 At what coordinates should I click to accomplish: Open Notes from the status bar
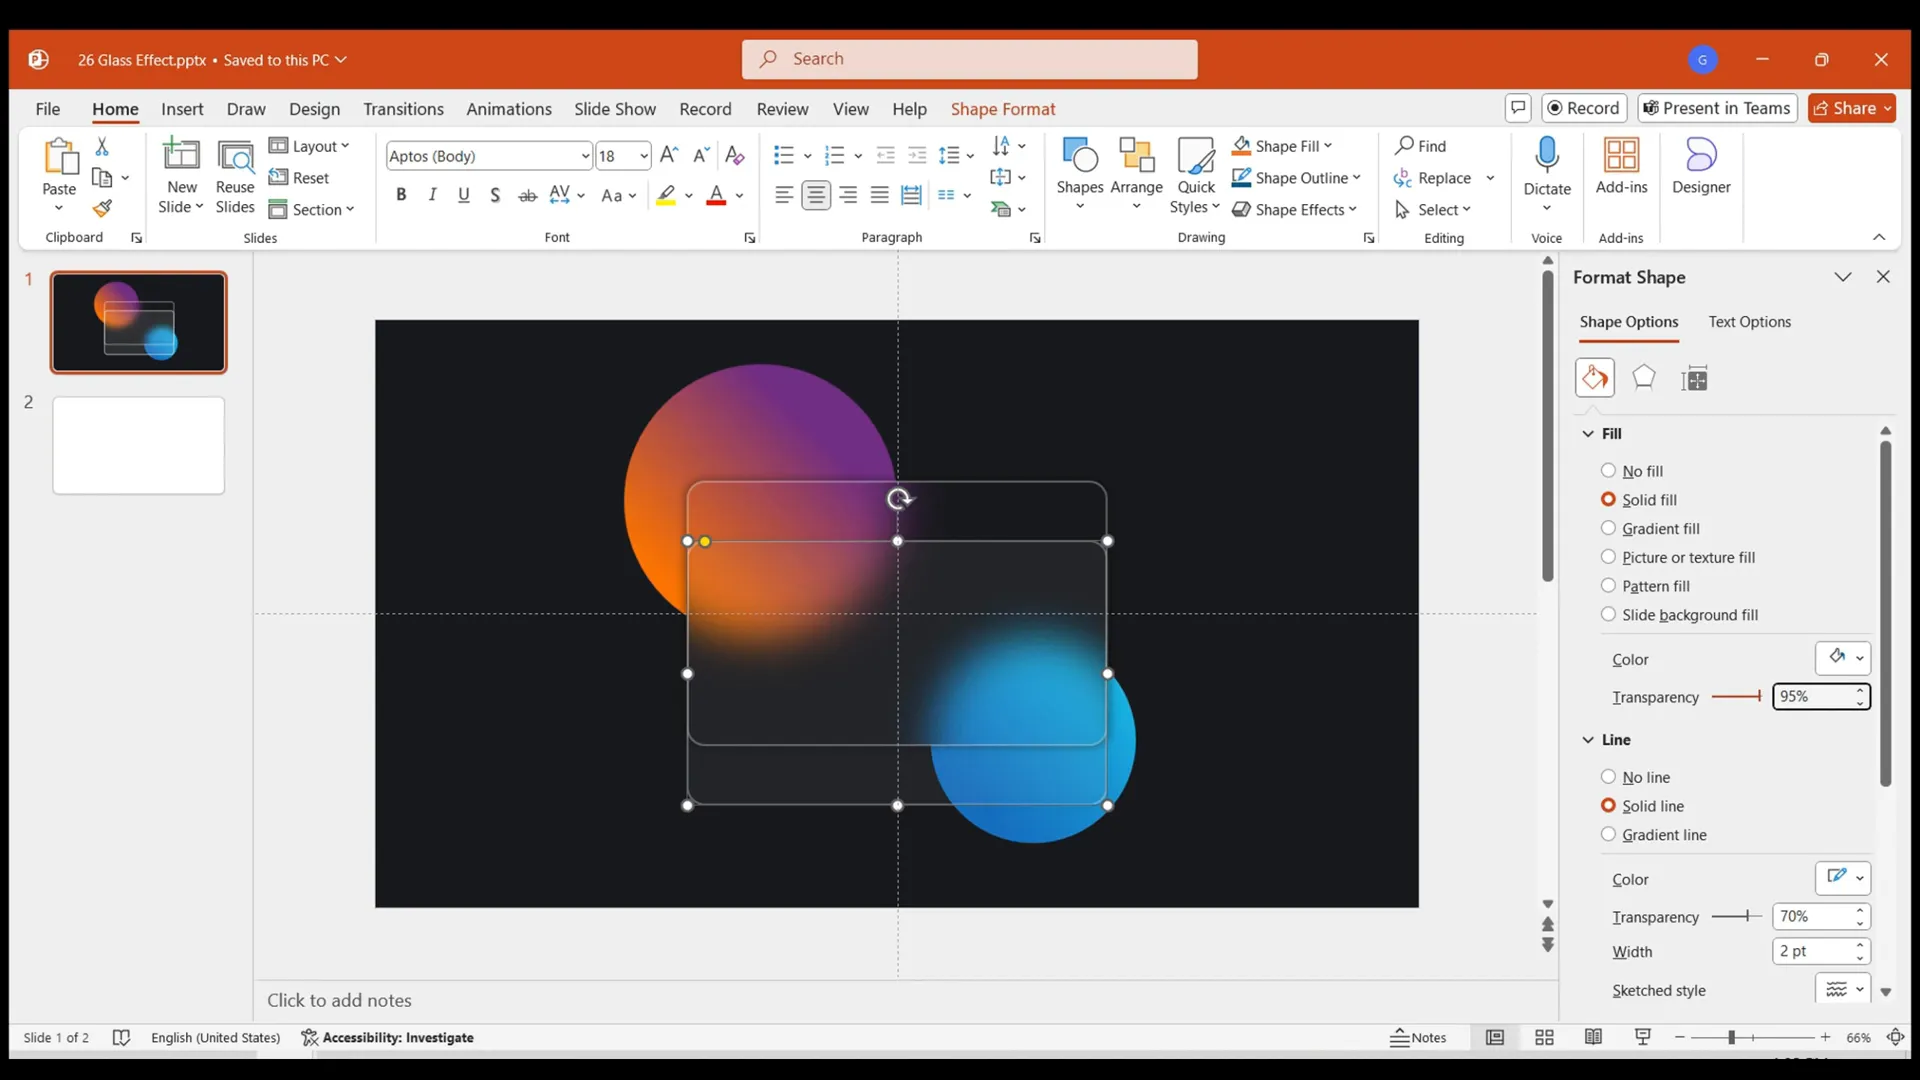coord(1418,1037)
